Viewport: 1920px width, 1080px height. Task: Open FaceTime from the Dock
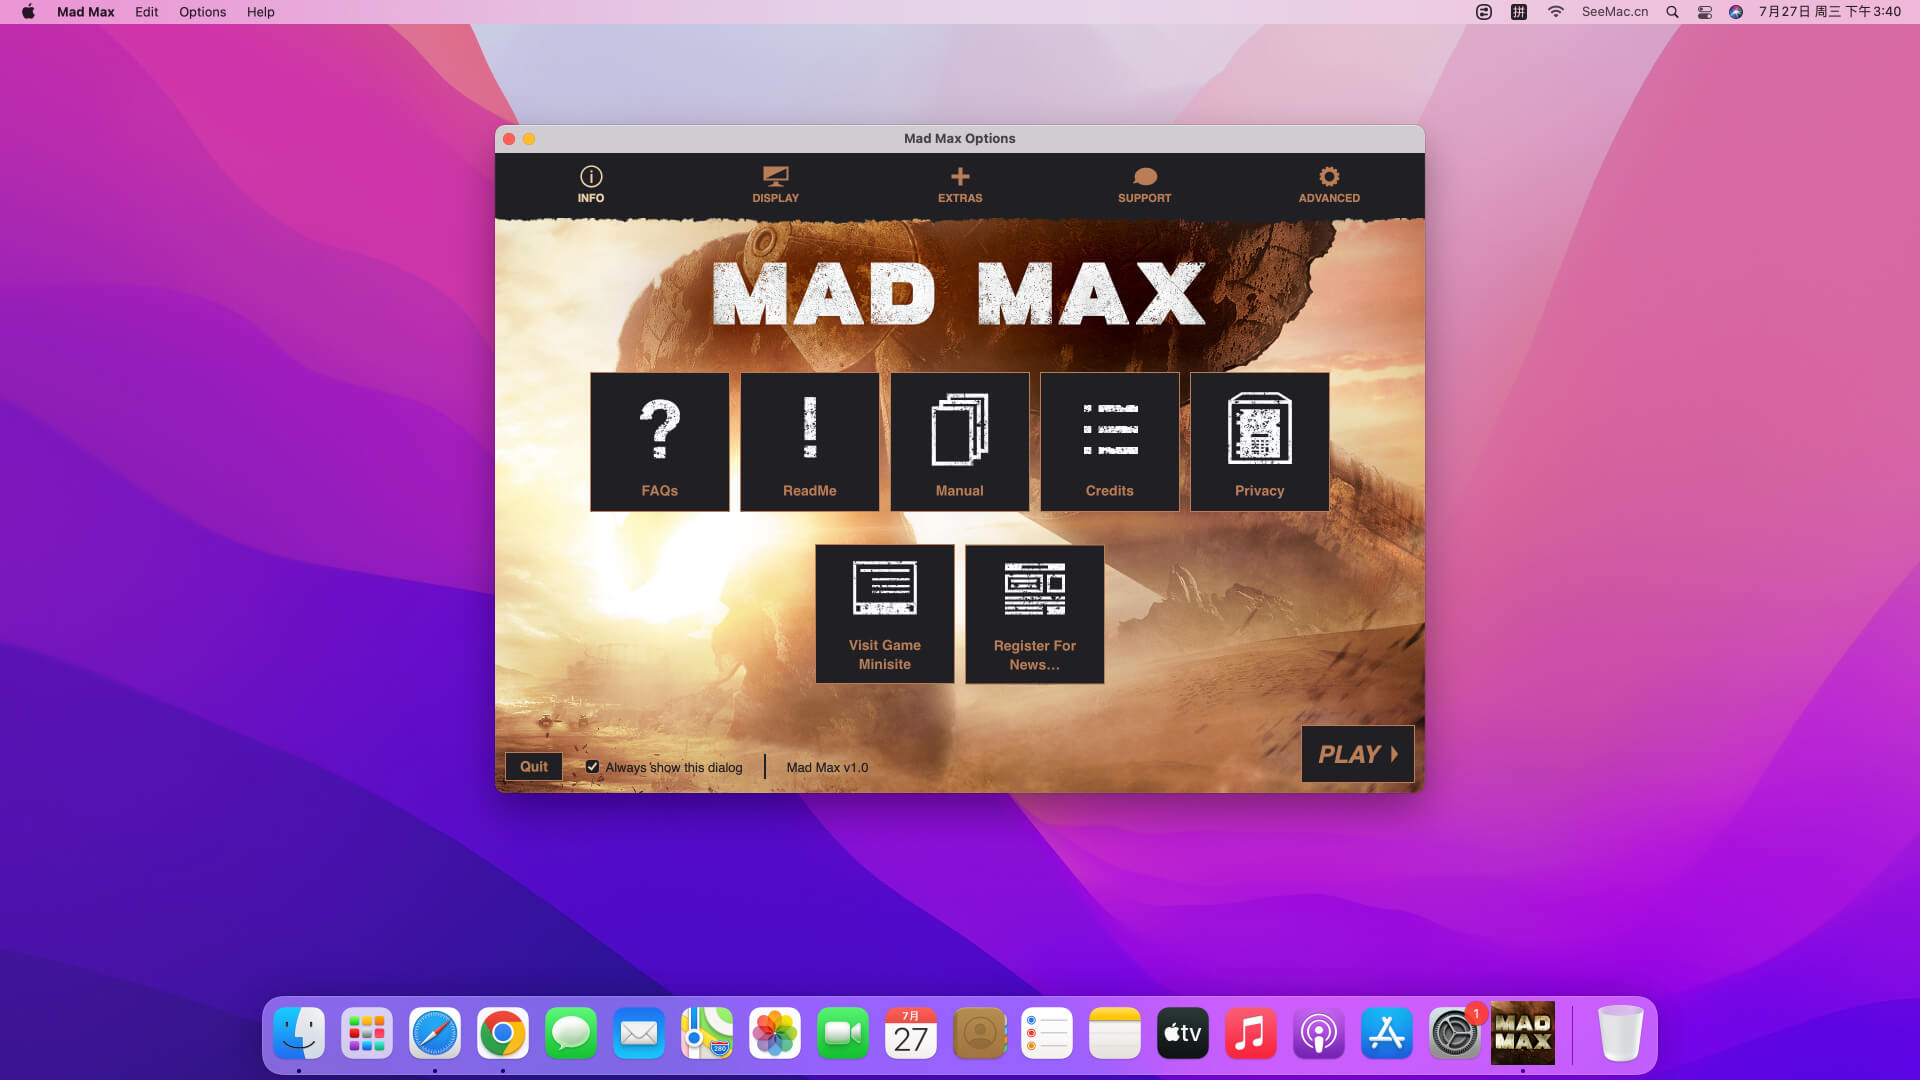click(843, 1034)
